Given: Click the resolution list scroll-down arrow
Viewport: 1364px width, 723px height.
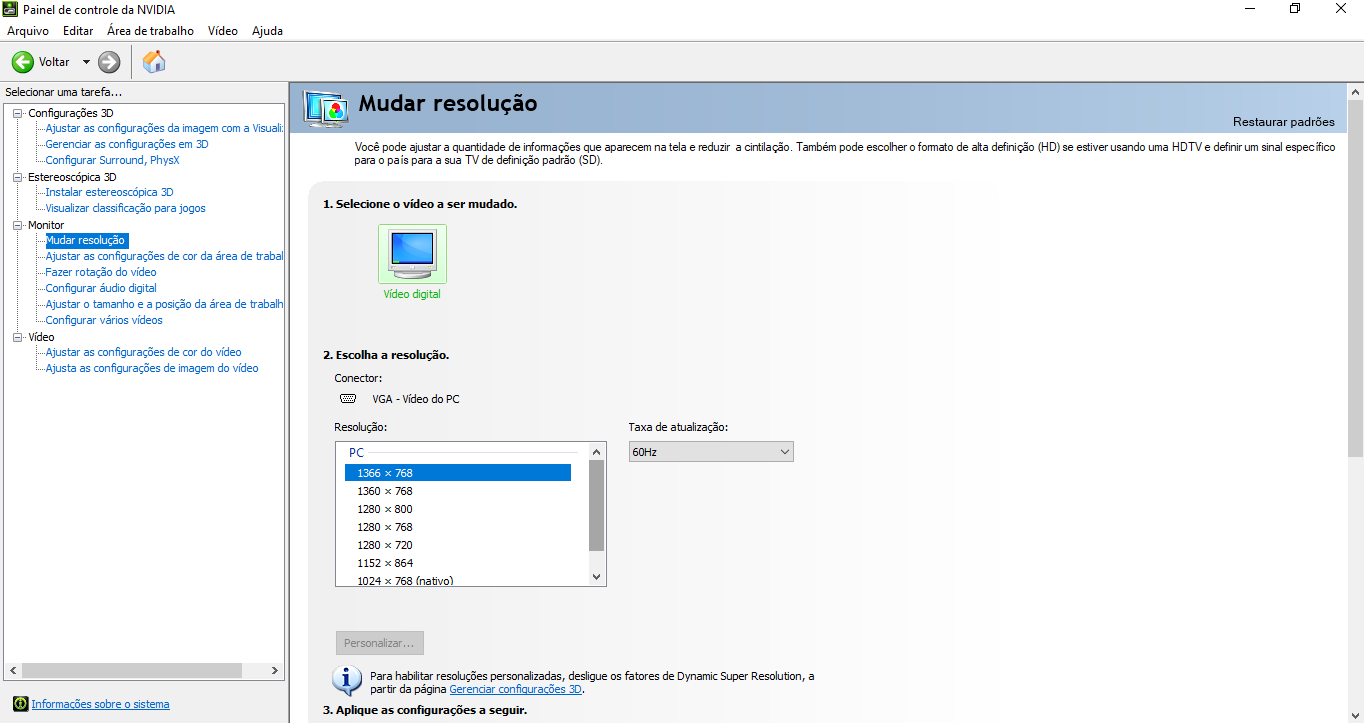Looking at the screenshot, I should point(597,577).
